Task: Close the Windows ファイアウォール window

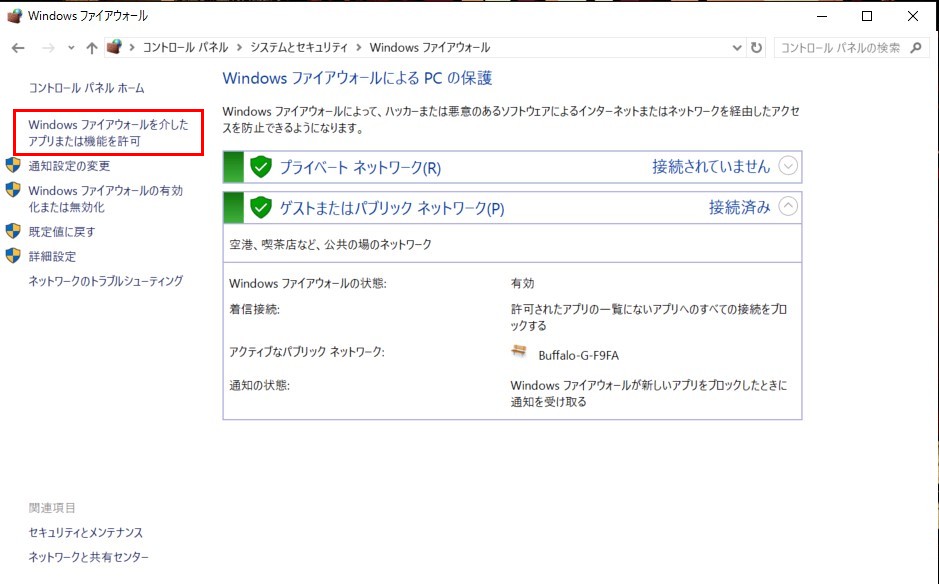Action: [x=913, y=16]
